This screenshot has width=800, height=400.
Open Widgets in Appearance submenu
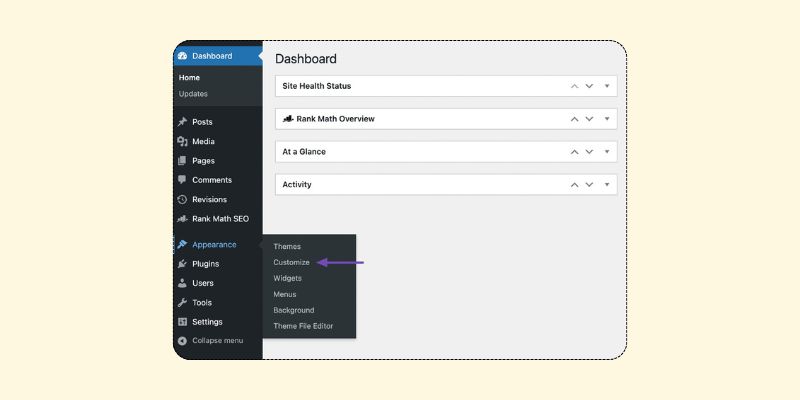[287, 278]
